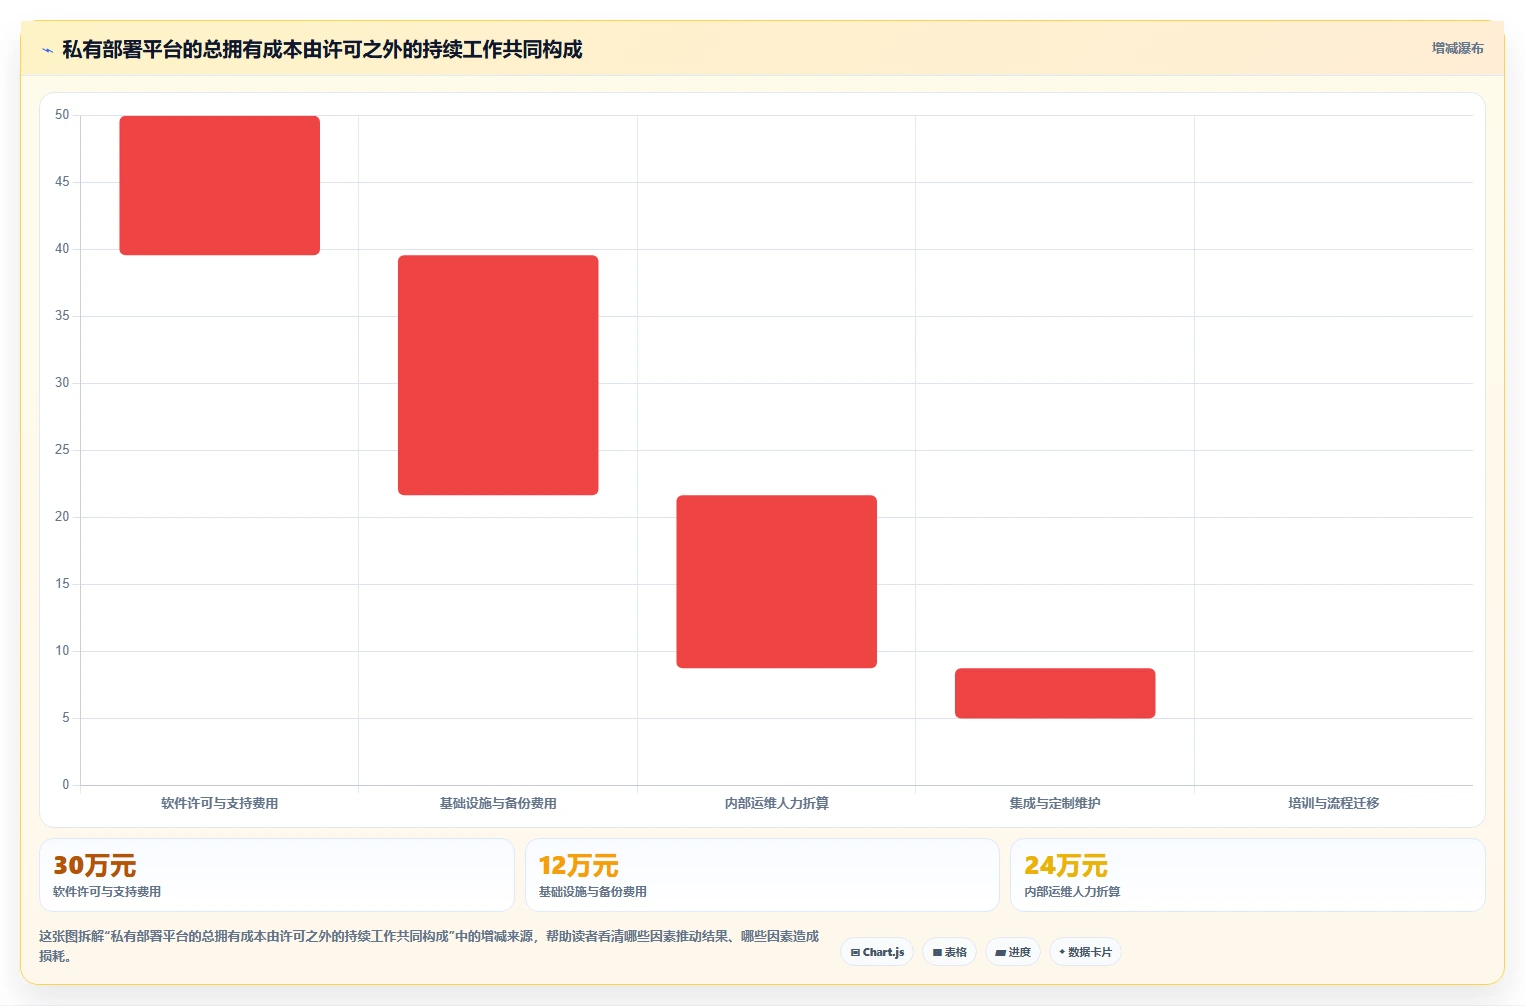1525x1006 pixels.
Task: Click the 表格 tag chip
Action: (x=949, y=952)
